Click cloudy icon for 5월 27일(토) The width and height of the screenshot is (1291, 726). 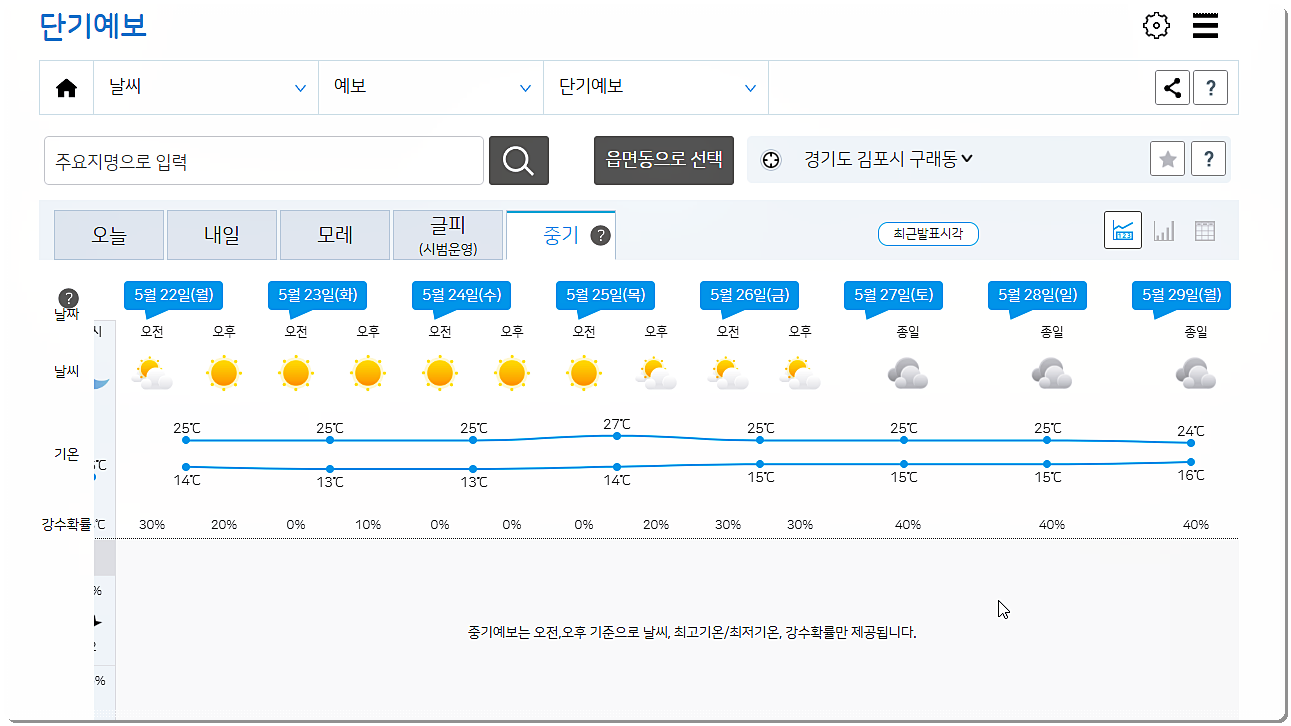(908, 374)
